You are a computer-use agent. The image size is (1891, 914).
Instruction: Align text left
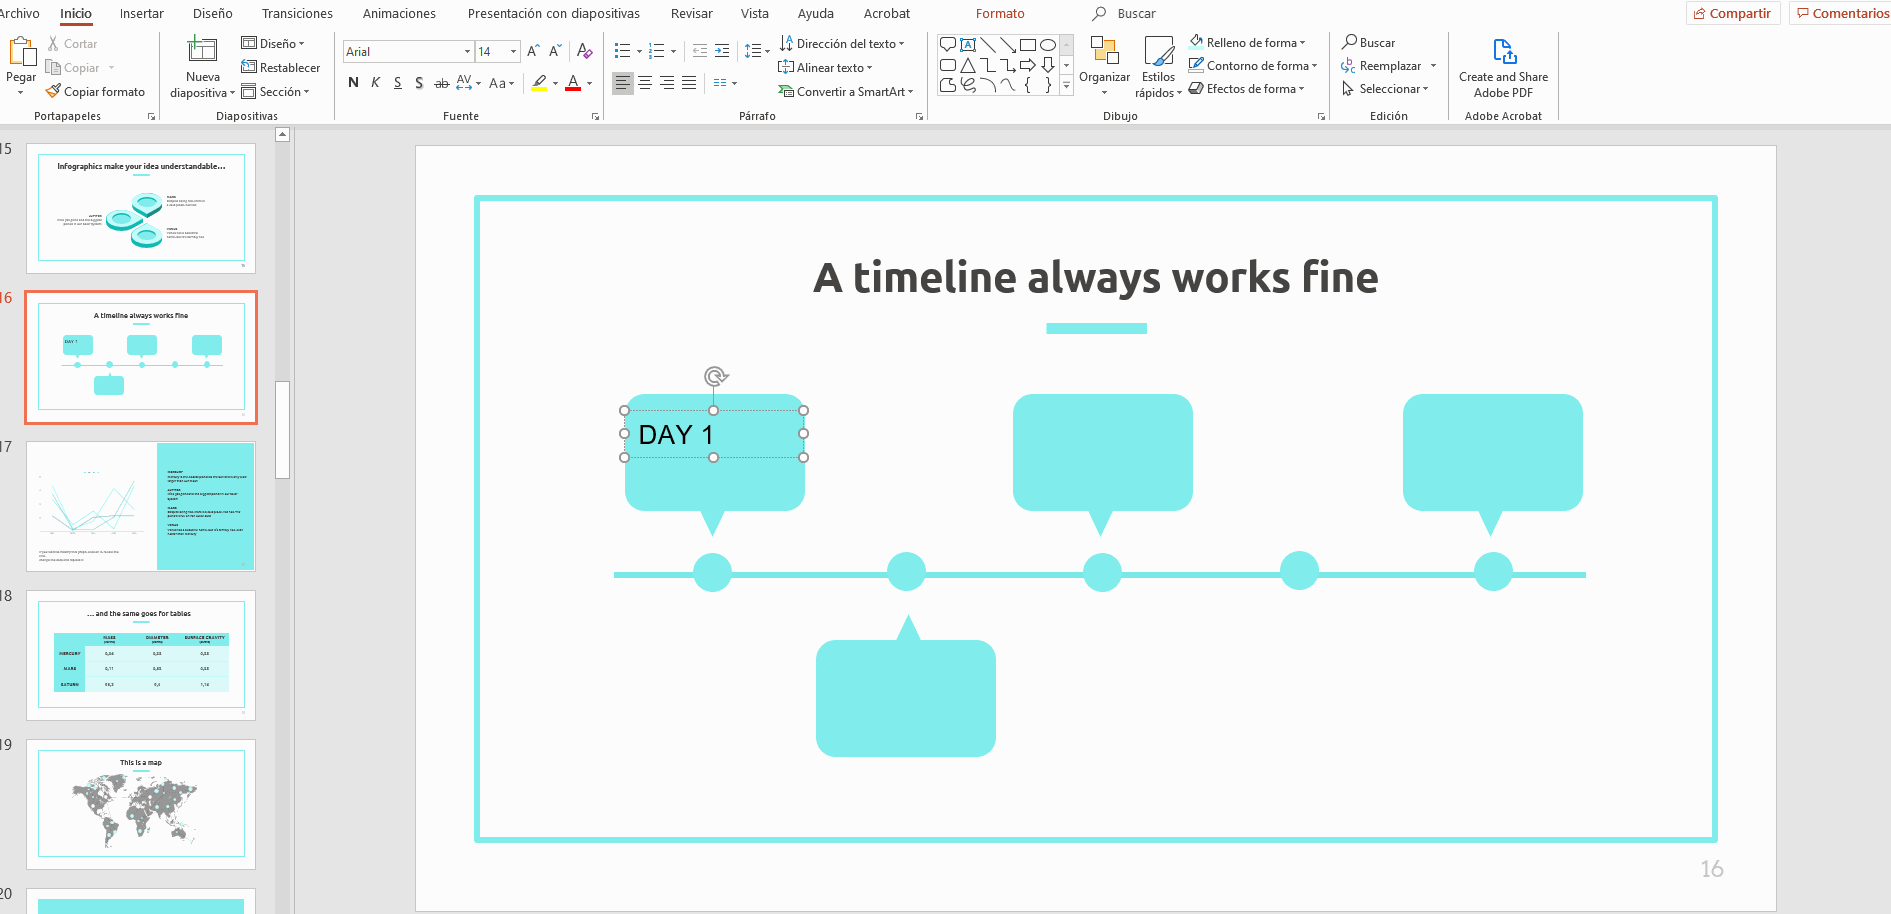point(623,83)
